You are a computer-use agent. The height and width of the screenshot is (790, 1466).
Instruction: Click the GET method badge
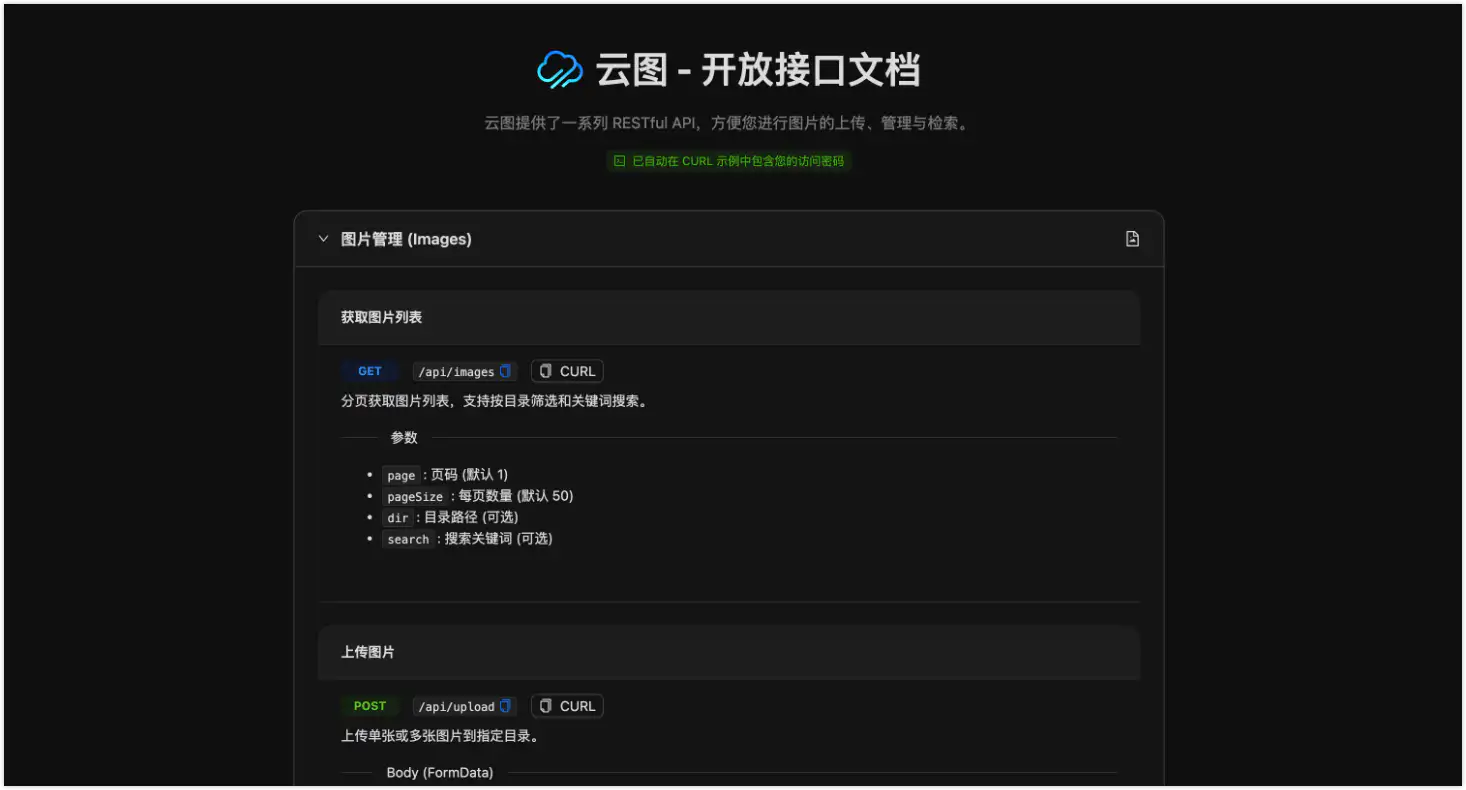(x=369, y=370)
